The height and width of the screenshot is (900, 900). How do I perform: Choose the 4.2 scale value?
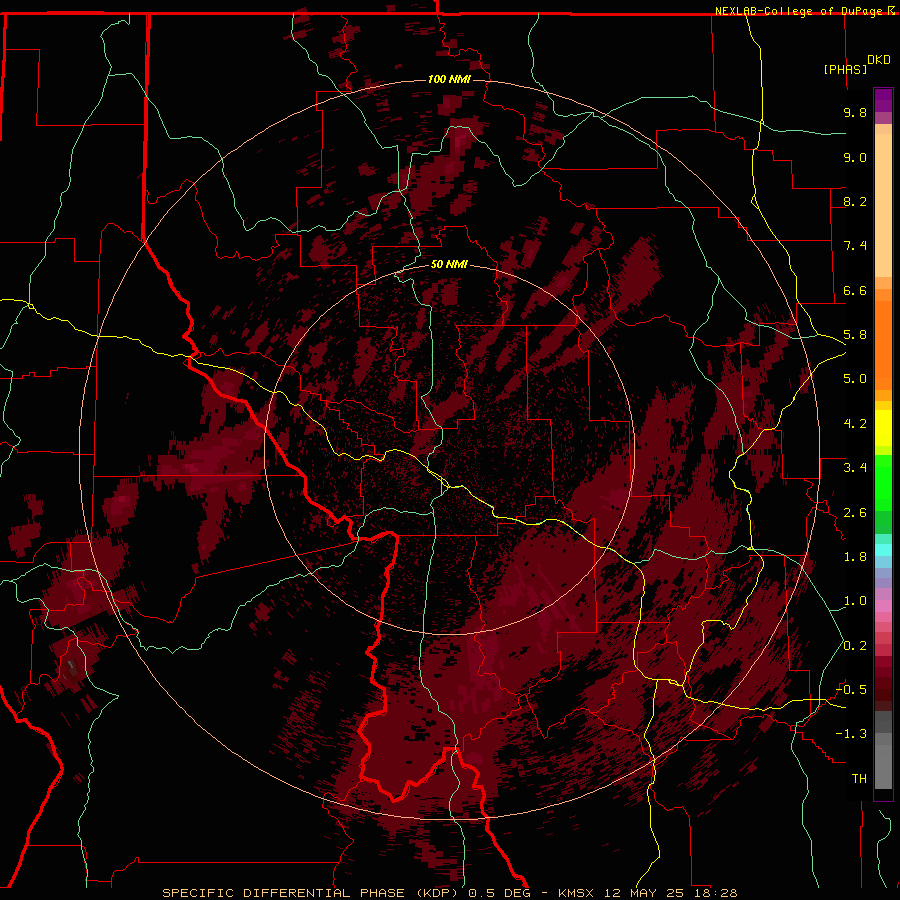tap(855, 424)
